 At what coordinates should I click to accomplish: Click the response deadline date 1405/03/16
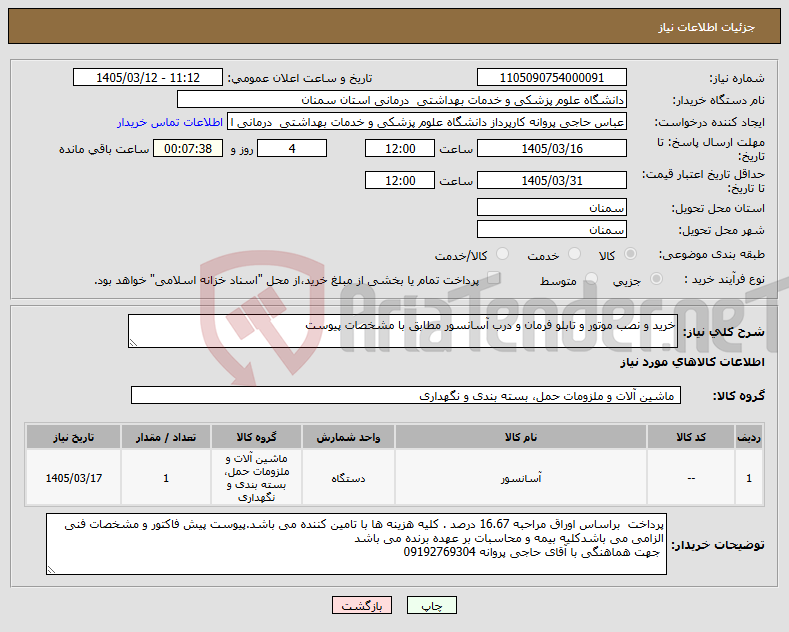551,149
